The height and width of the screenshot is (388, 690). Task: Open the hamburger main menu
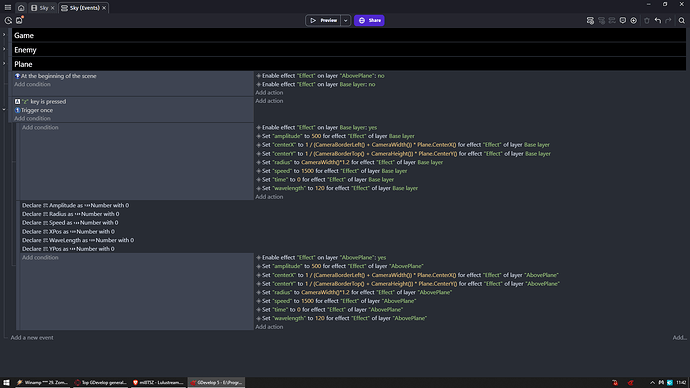pyautogui.click(x=8, y=7)
